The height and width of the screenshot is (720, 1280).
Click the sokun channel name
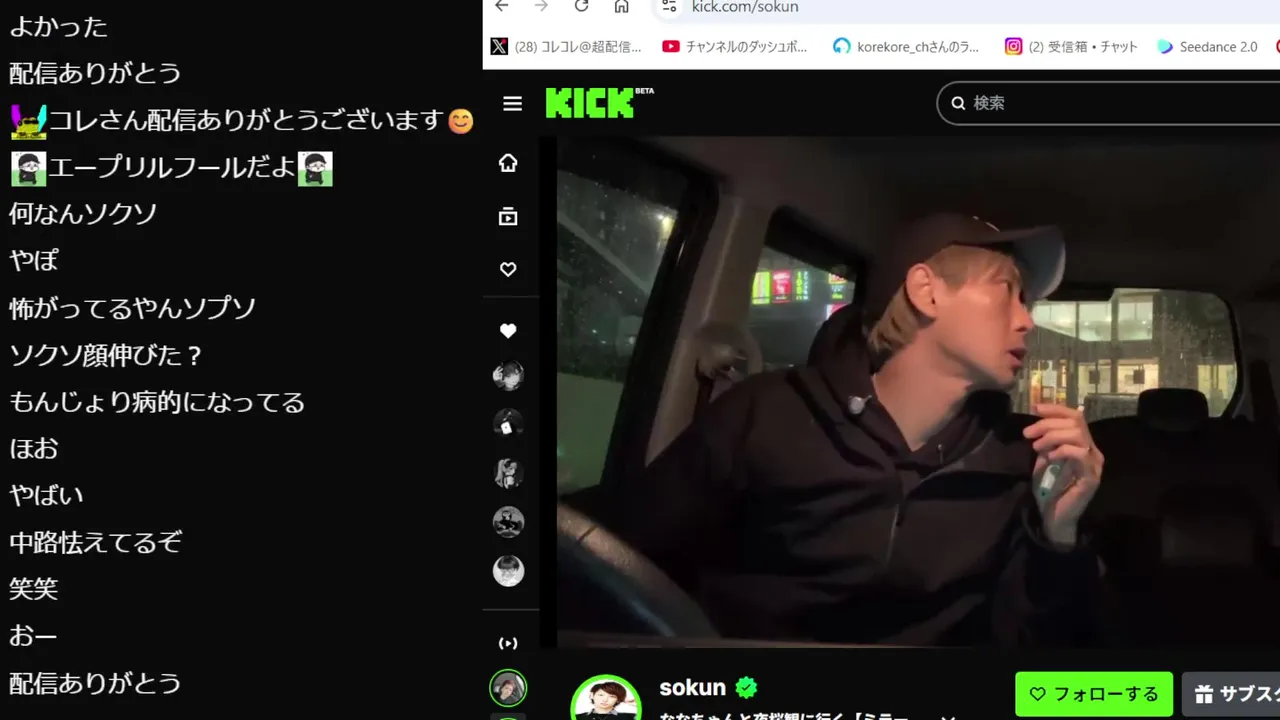pos(692,687)
